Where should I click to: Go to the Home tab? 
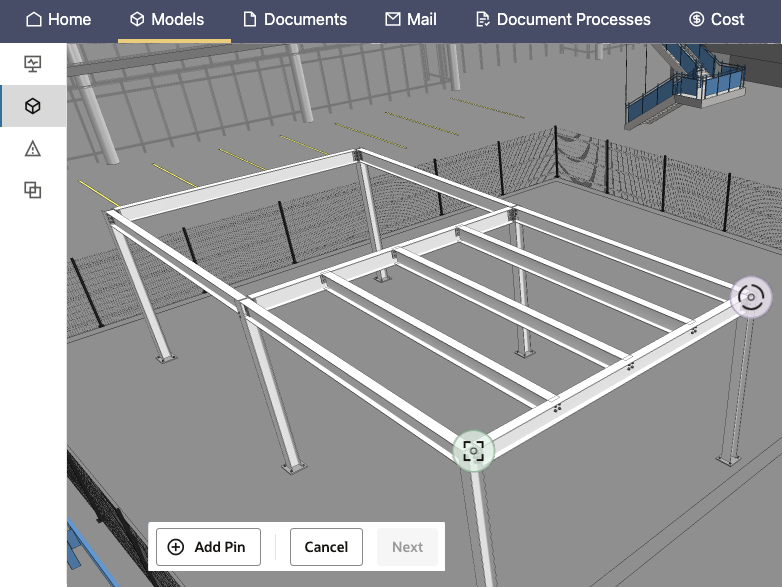[58, 19]
